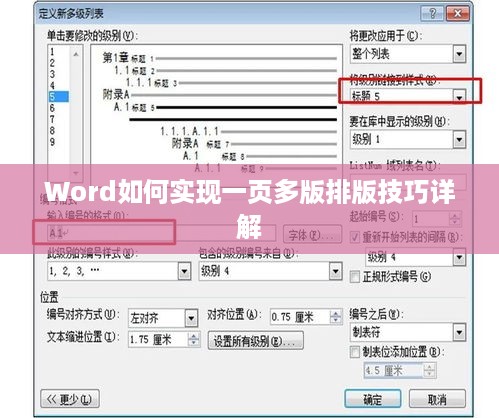Select level 6 in the level list
499x418 pixels.
(x=52, y=108)
